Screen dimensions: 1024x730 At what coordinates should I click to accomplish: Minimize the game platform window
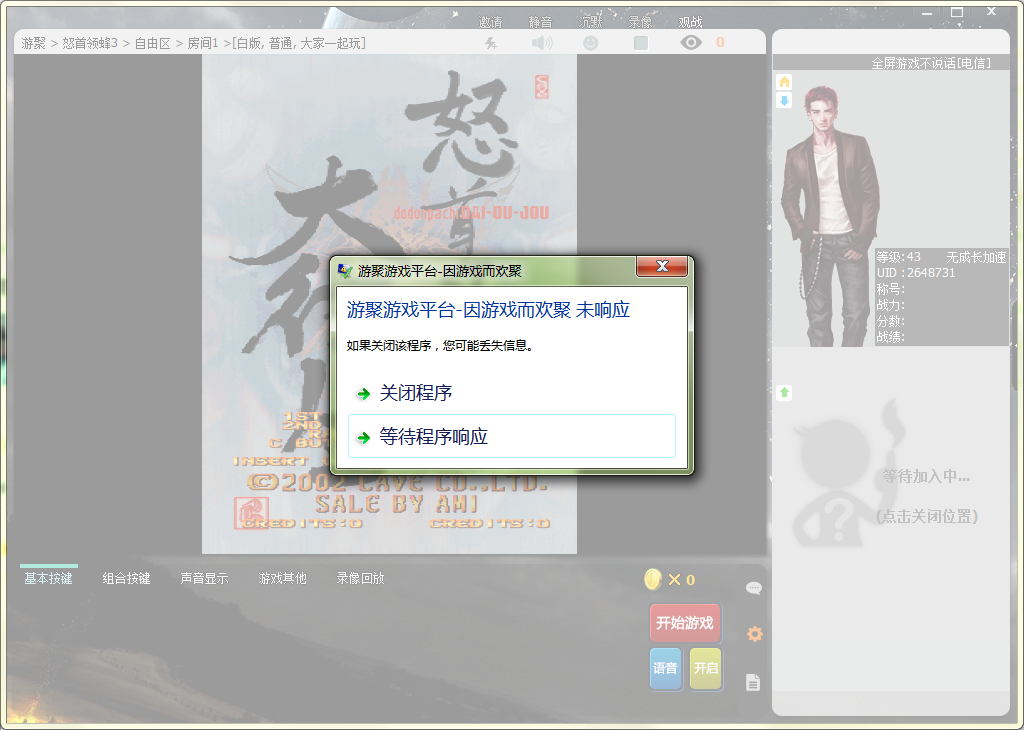(x=927, y=12)
